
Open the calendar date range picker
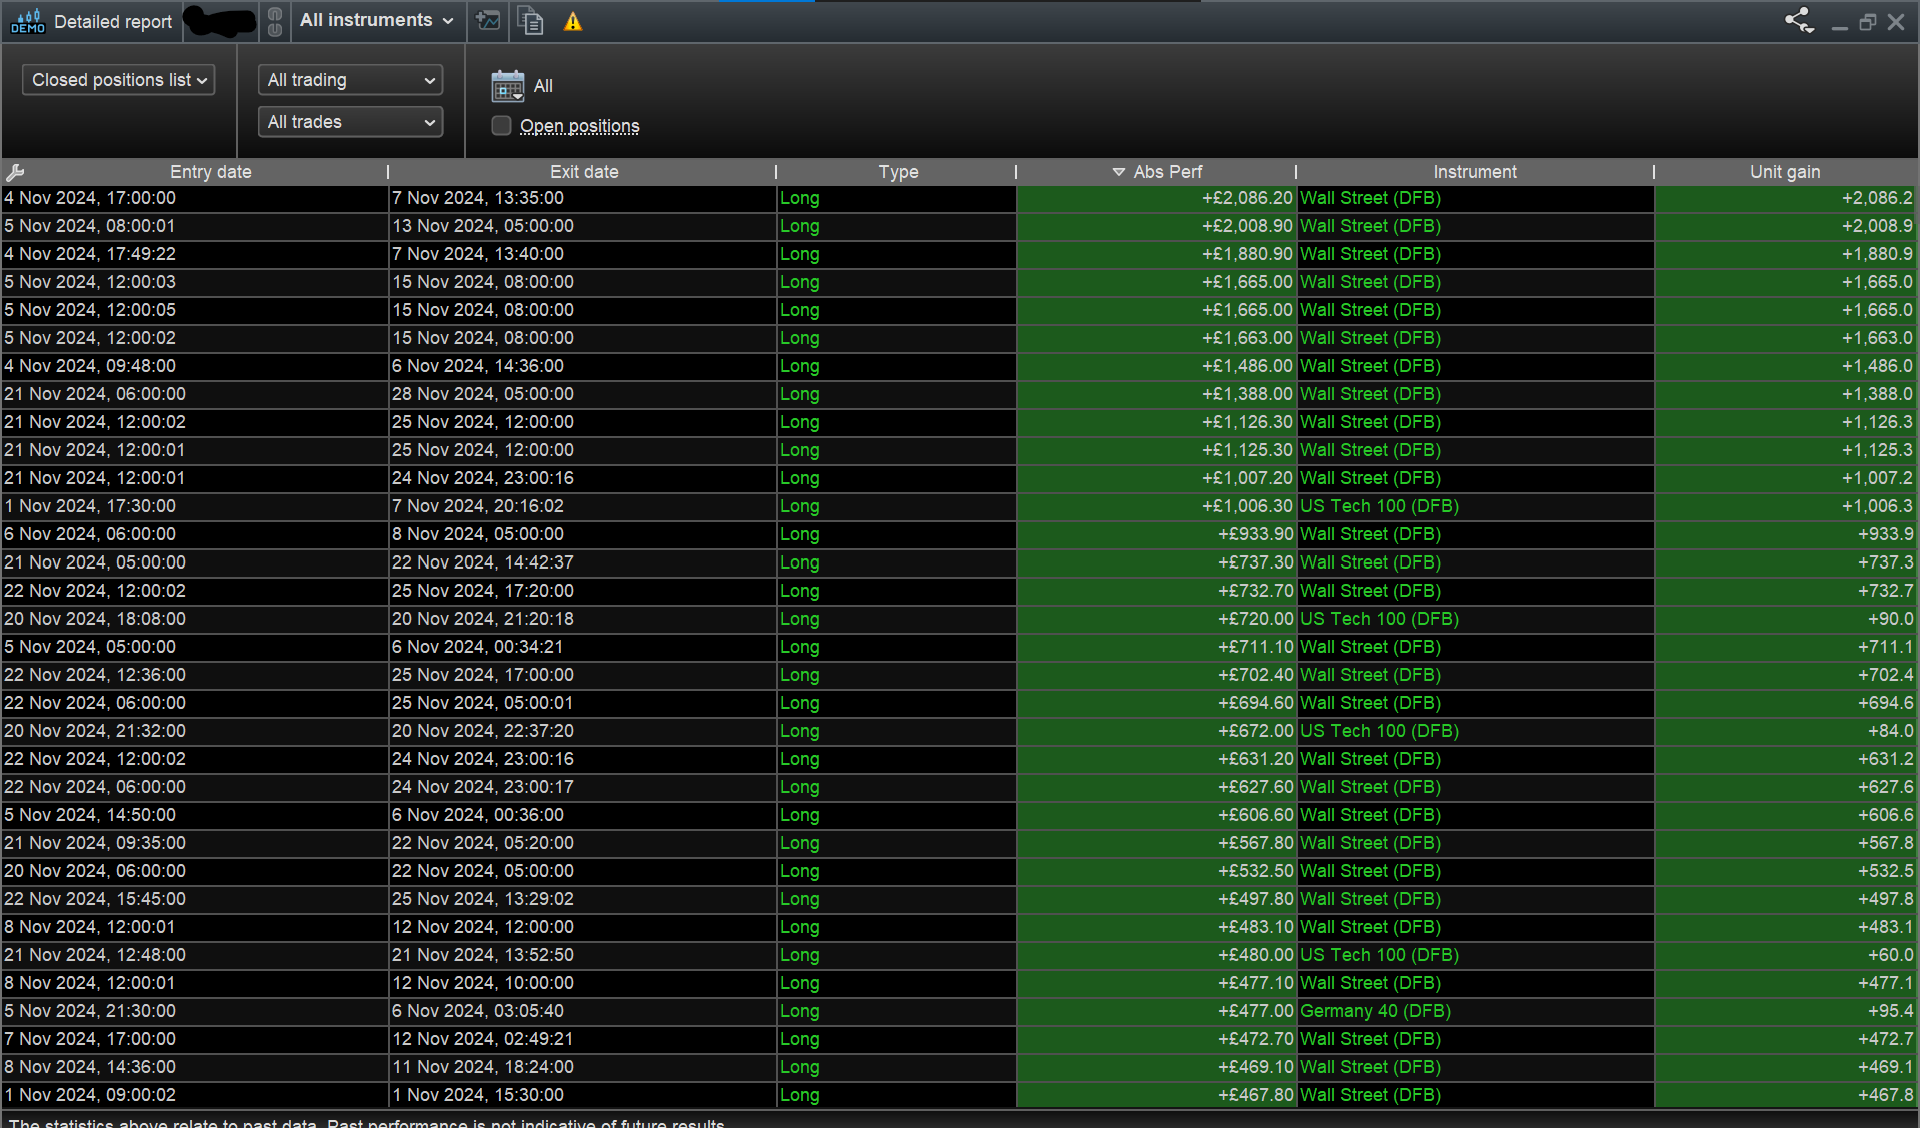(507, 86)
